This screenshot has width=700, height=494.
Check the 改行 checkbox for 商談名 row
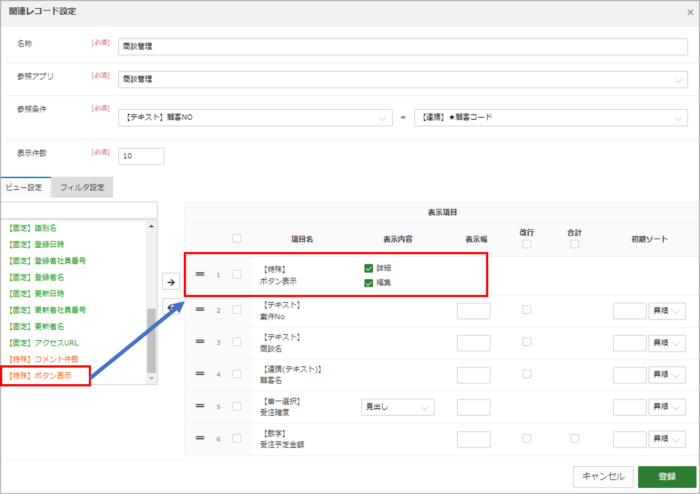coord(527,342)
